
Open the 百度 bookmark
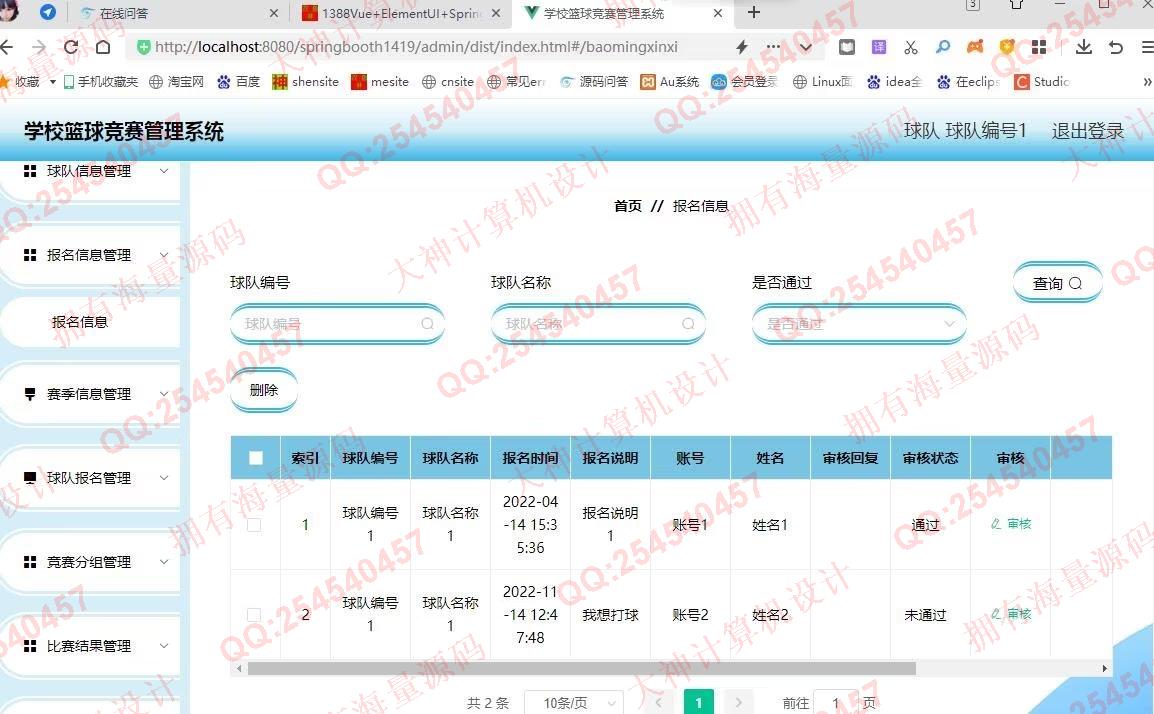tap(239, 82)
